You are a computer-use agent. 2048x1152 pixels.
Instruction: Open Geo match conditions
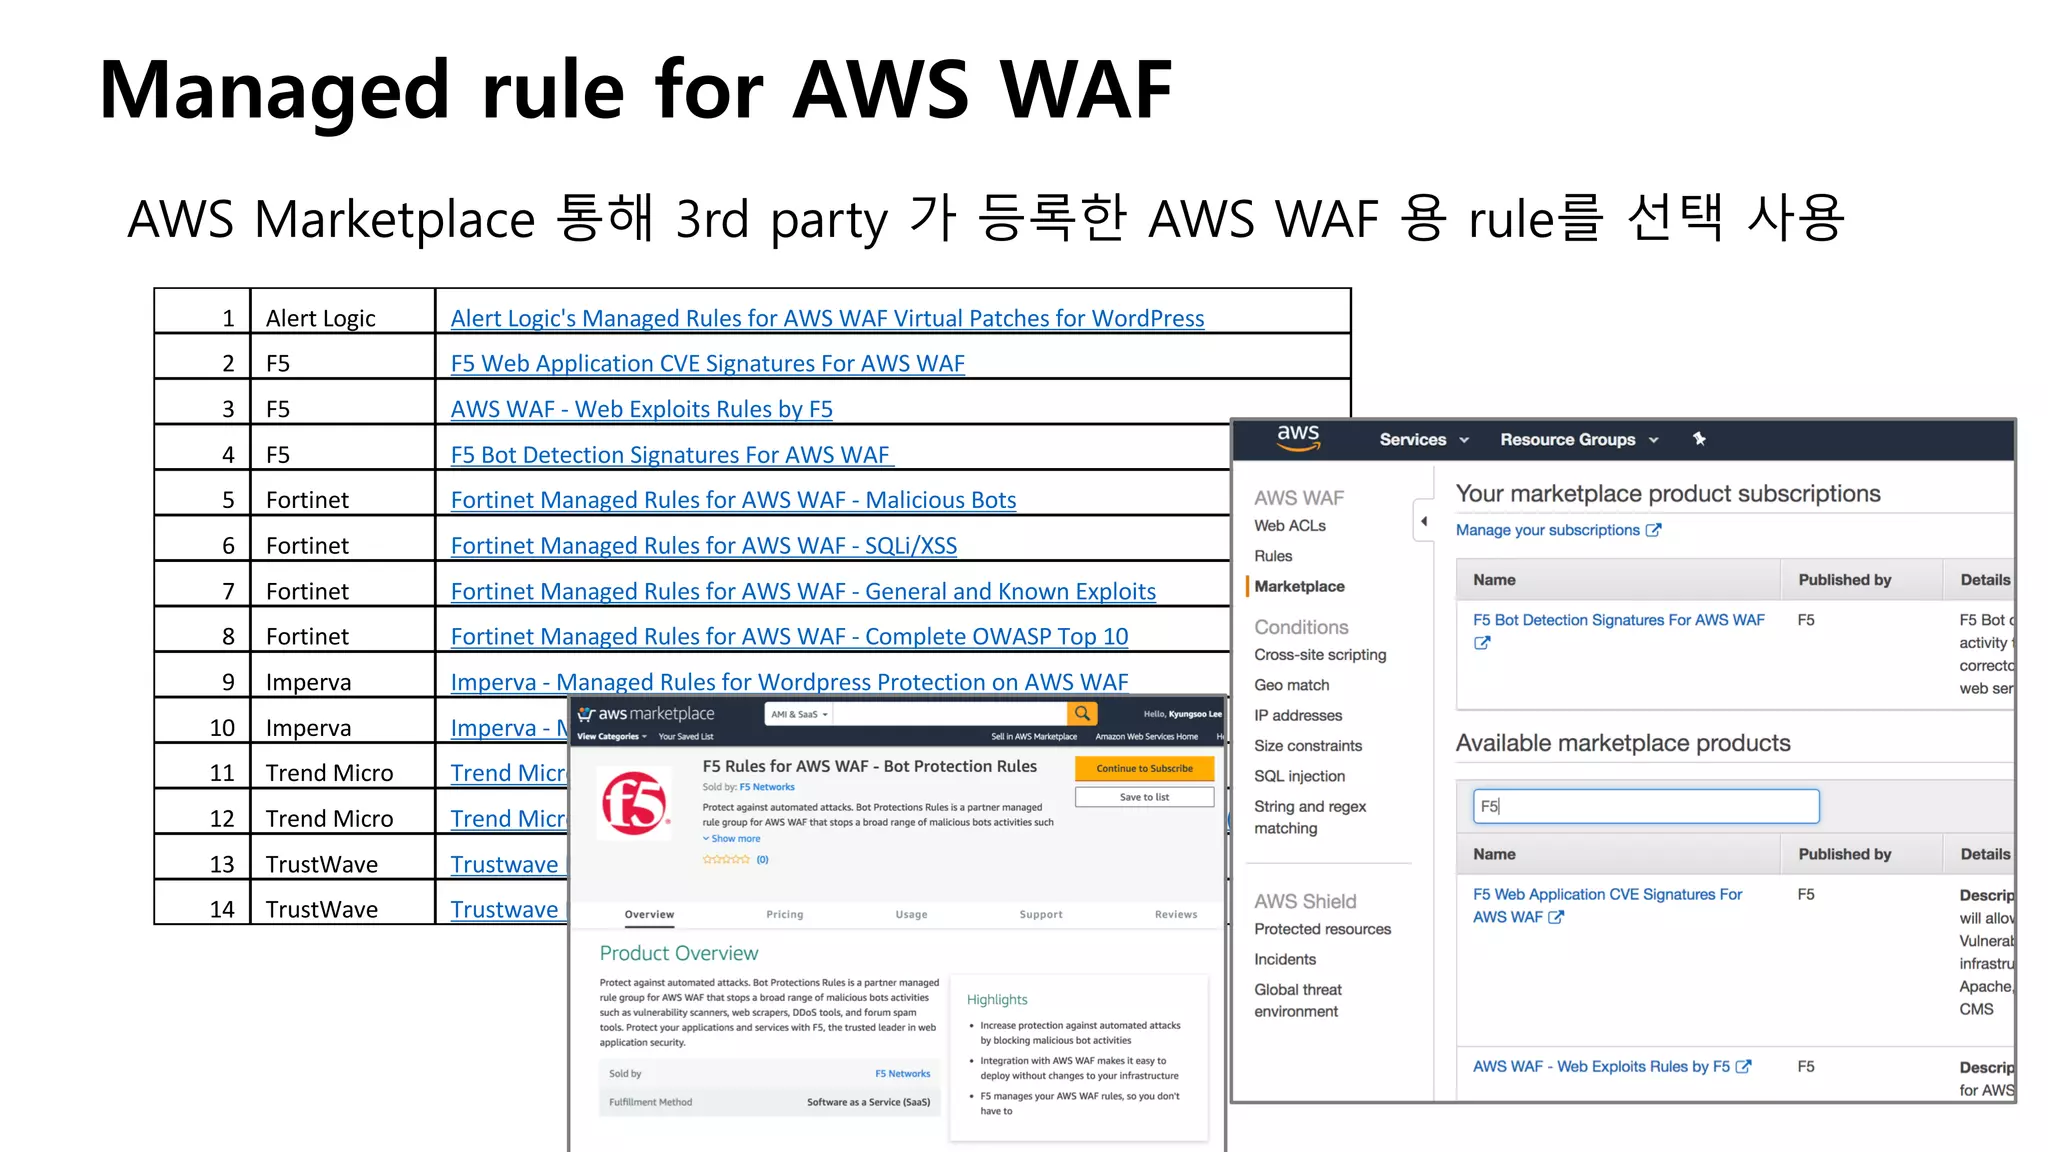click(1292, 685)
